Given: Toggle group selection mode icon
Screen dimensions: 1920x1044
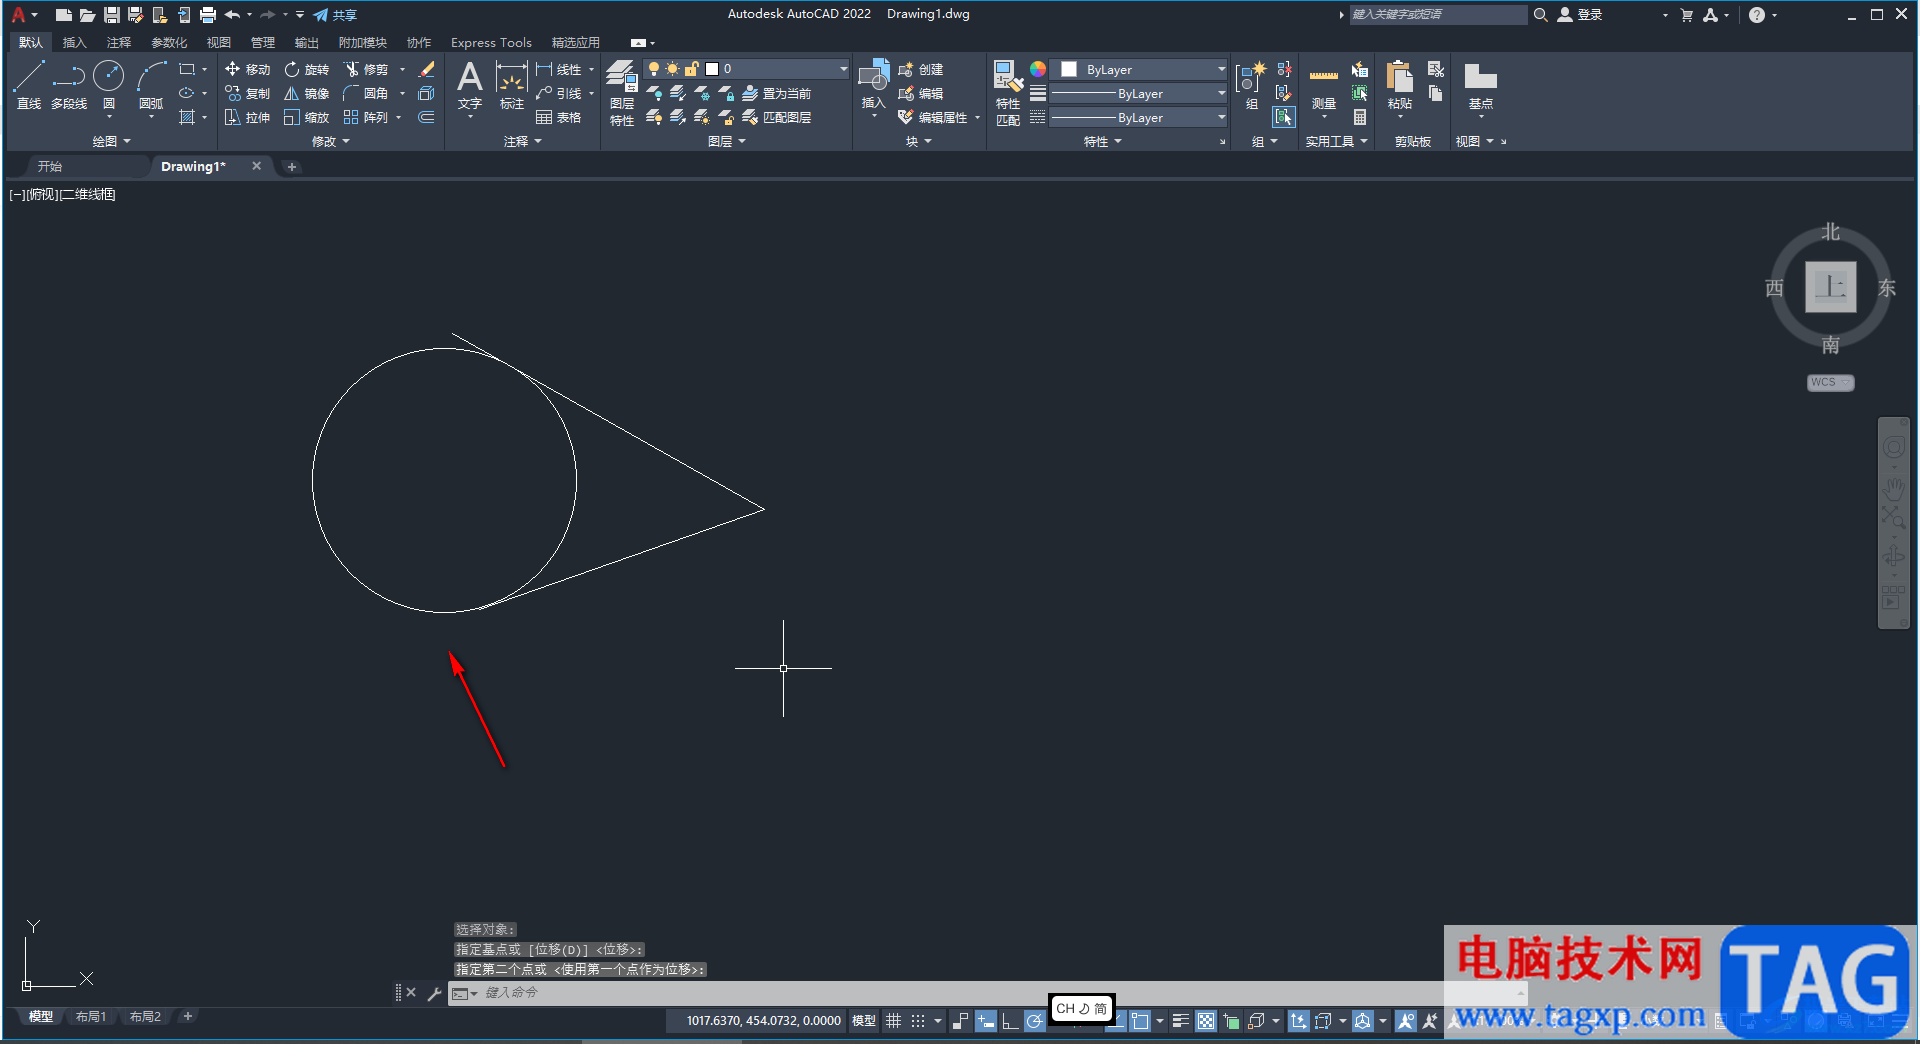Looking at the screenshot, I should (x=1284, y=117).
